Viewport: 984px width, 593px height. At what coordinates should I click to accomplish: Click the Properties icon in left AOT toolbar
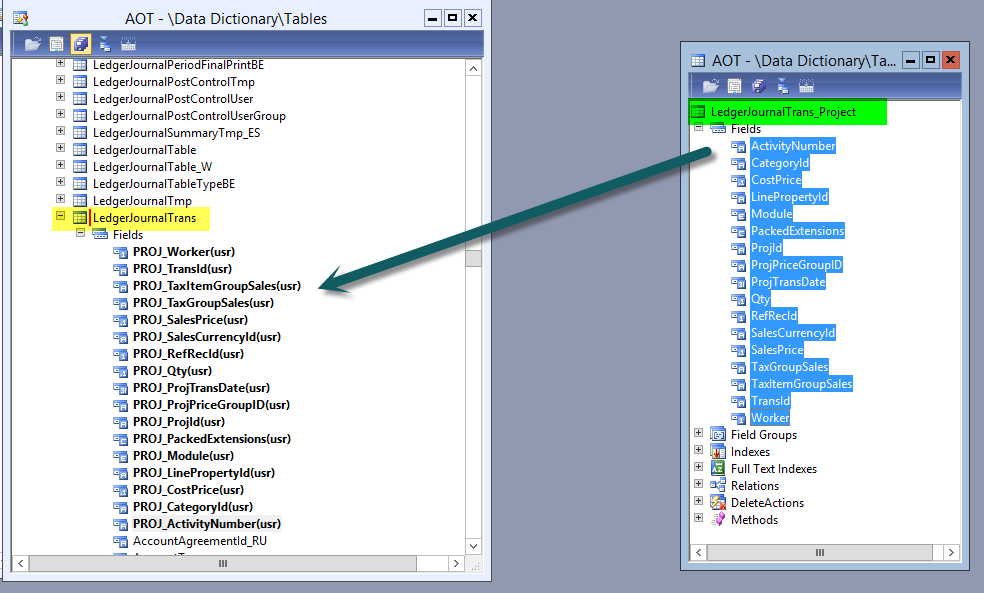pos(56,44)
